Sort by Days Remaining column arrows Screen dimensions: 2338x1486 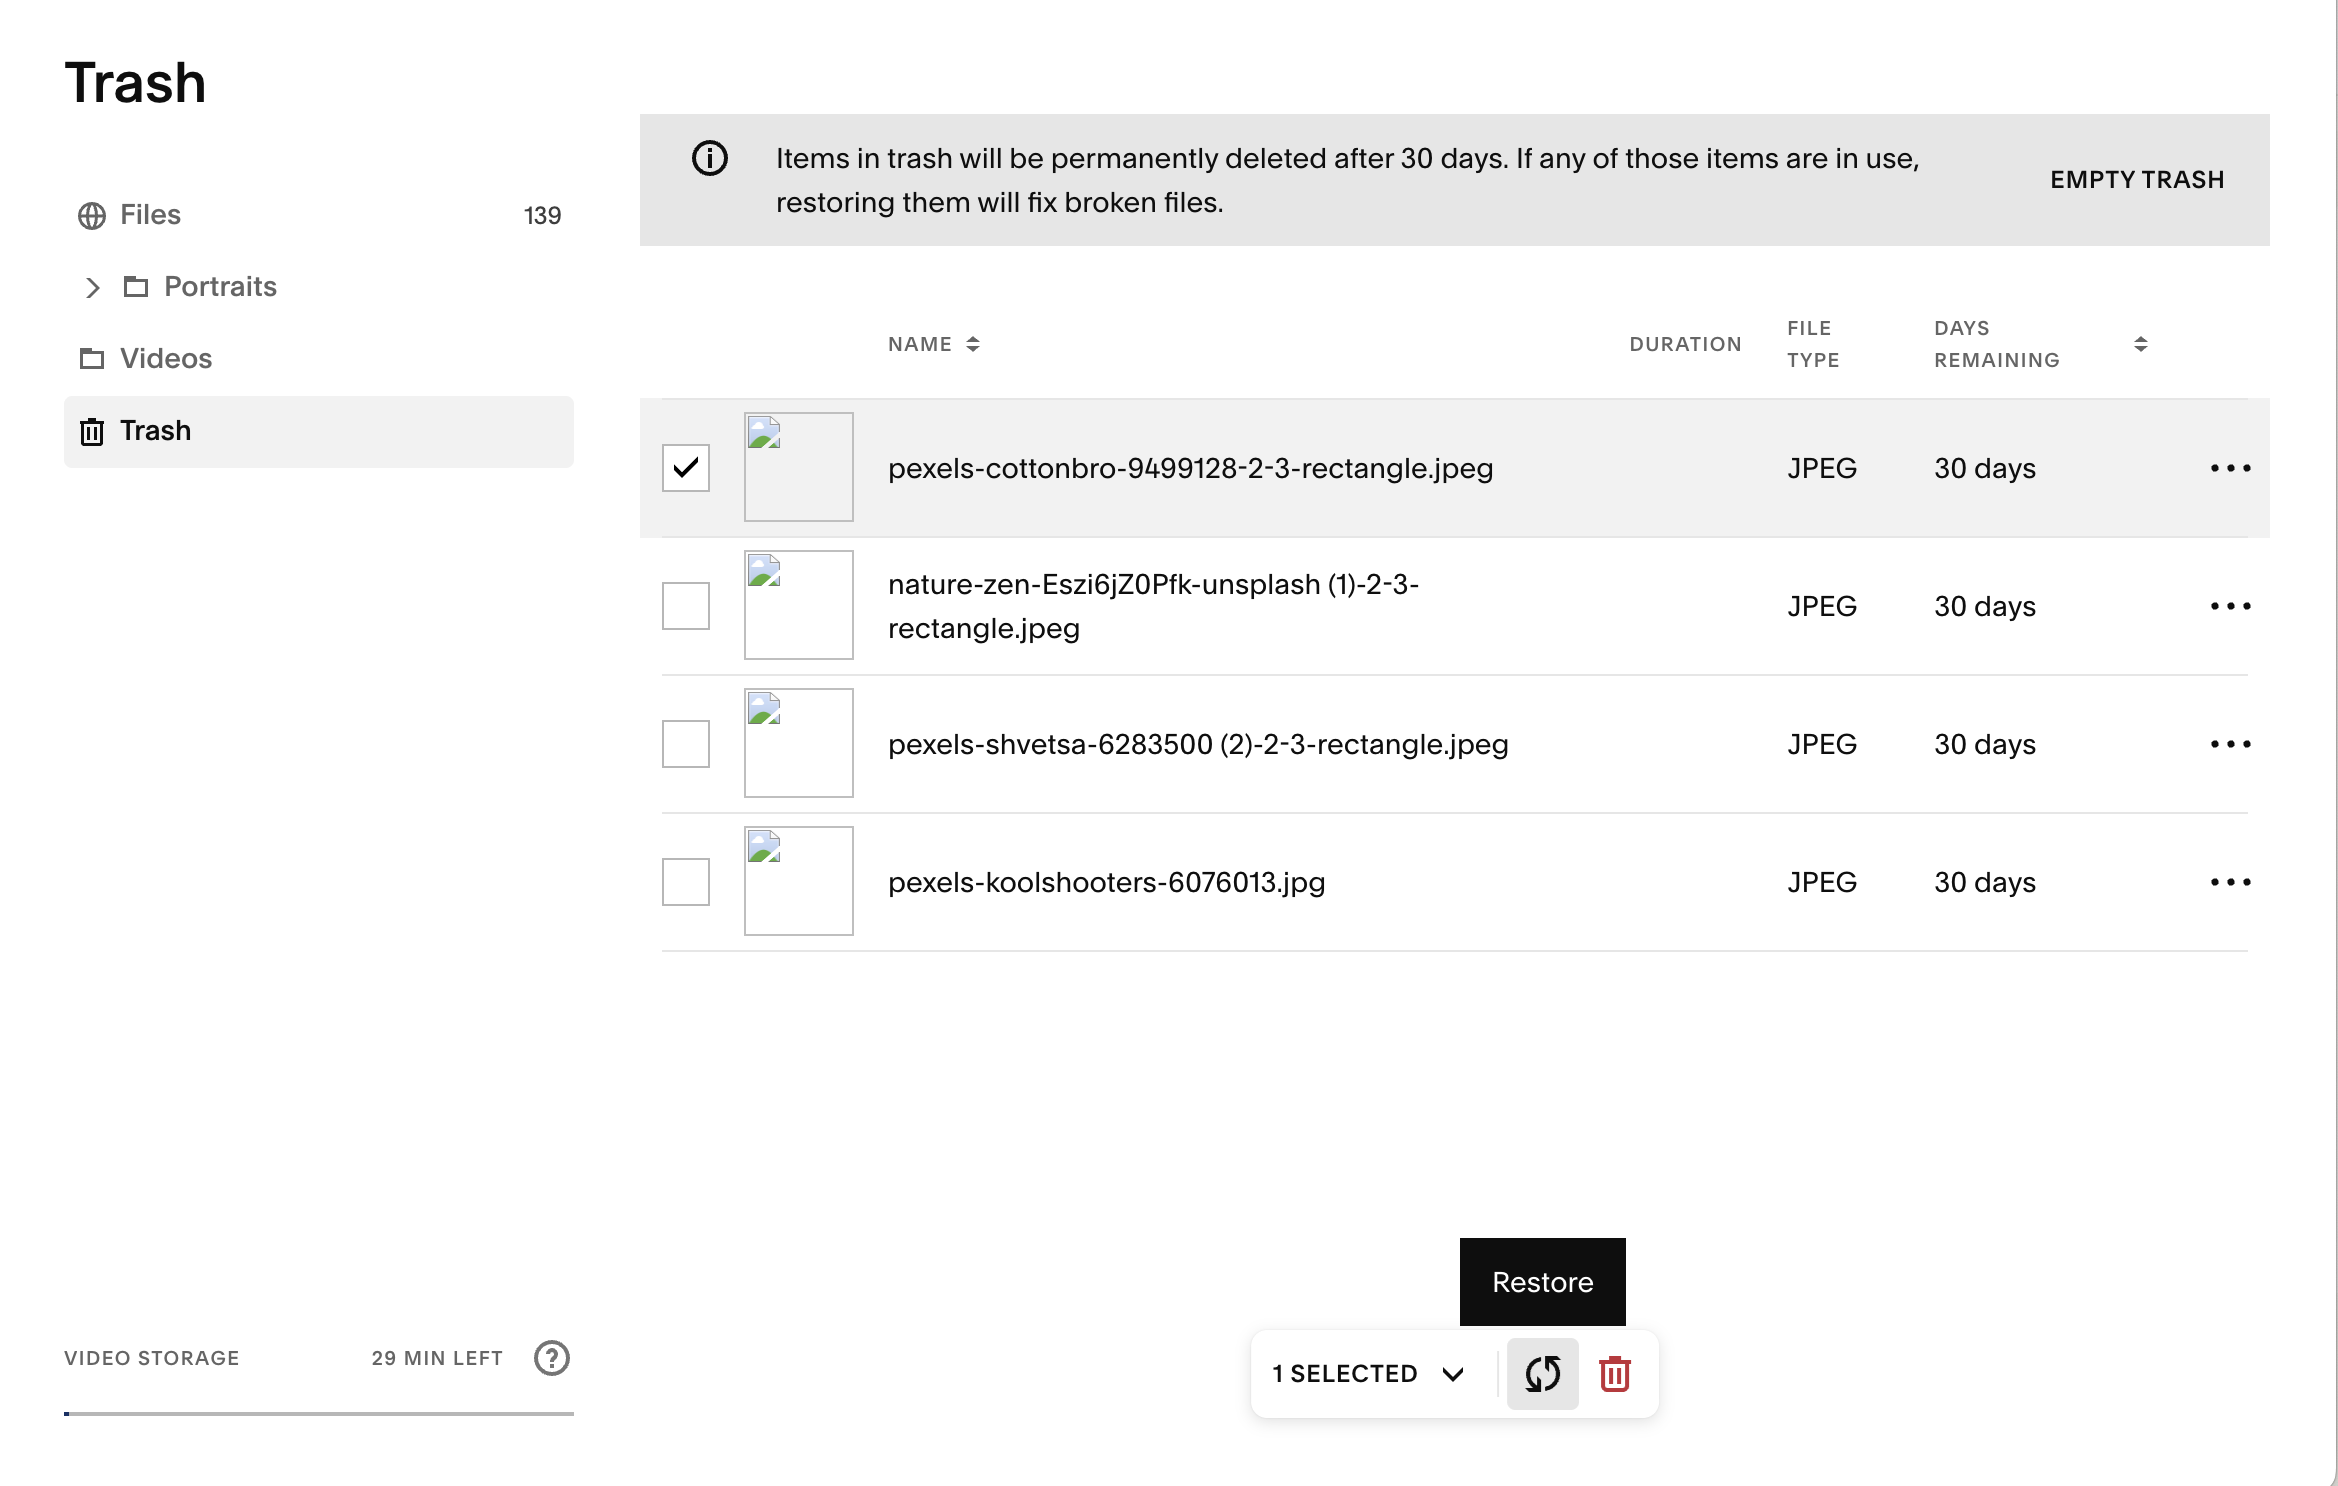2140,344
